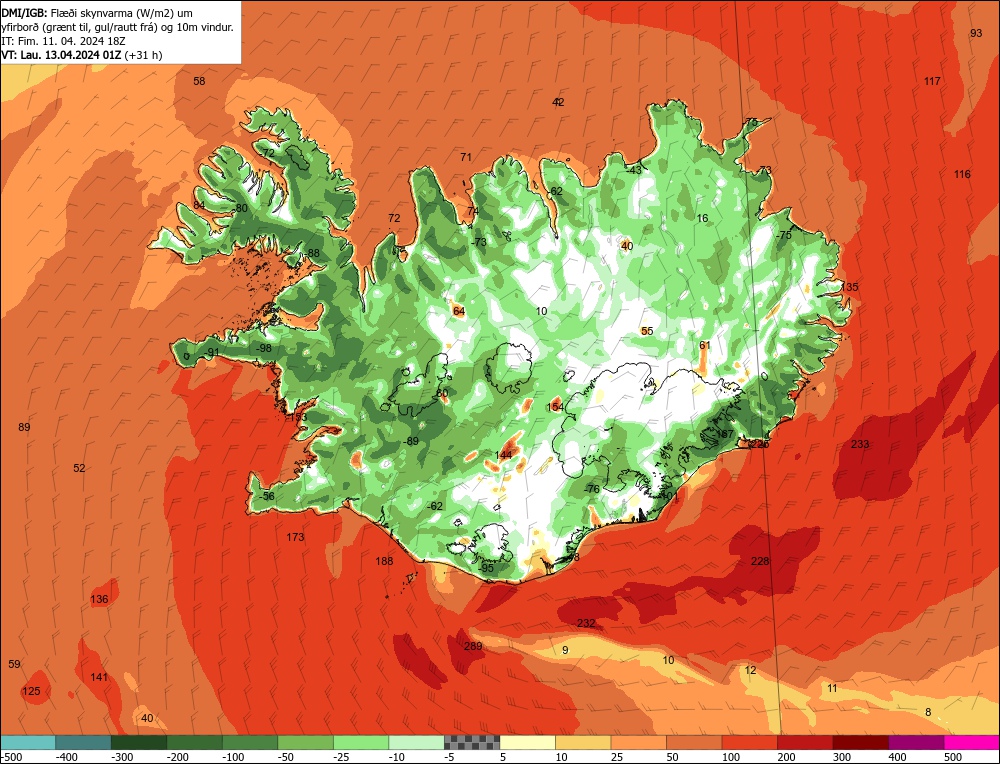Click the '(+31 h)' forecast offset

pos(143,55)
